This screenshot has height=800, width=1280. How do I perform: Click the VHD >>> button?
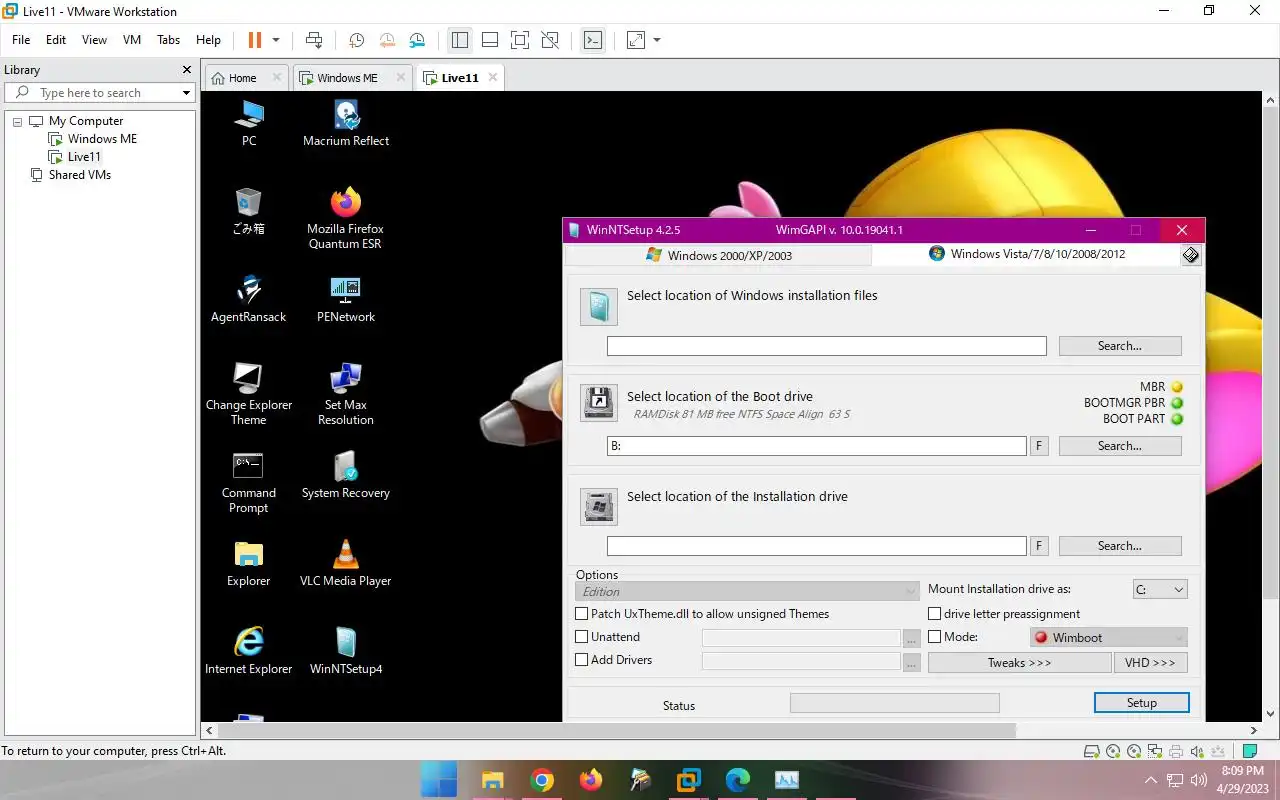point(1150,663)
